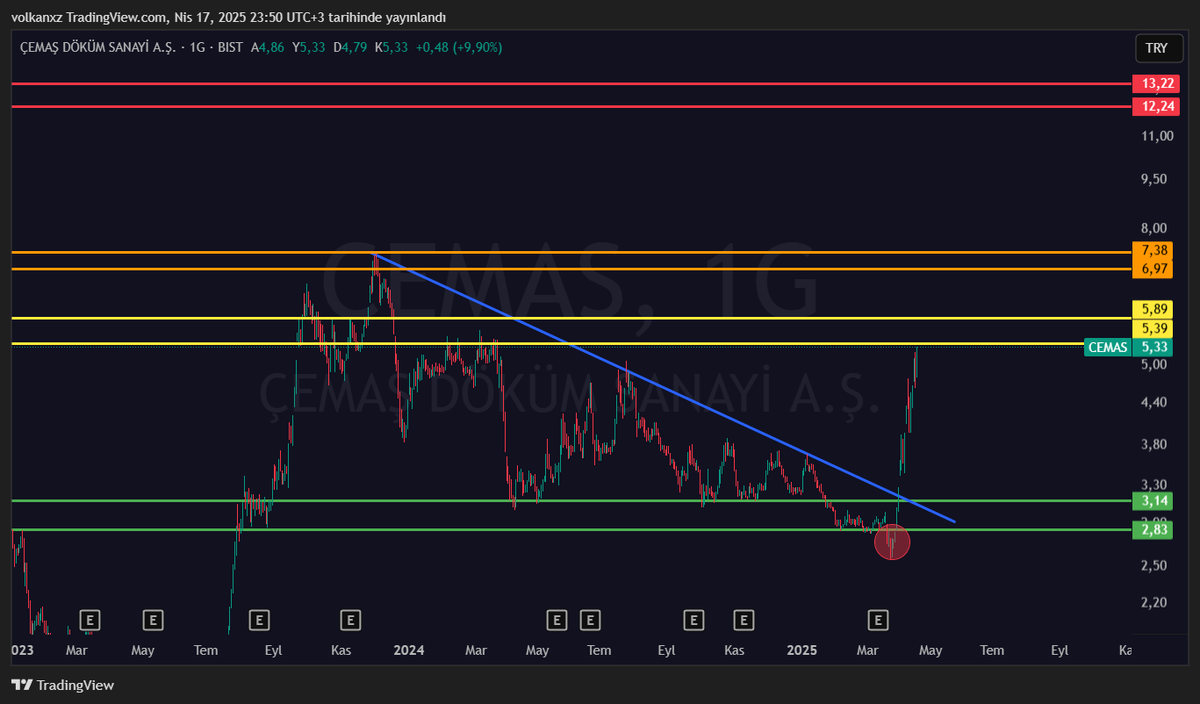Click the rightmost E earnings marker near Mar 2025
The height and width of the screenshot is (704, 1200).
click(x=879, y=620)
